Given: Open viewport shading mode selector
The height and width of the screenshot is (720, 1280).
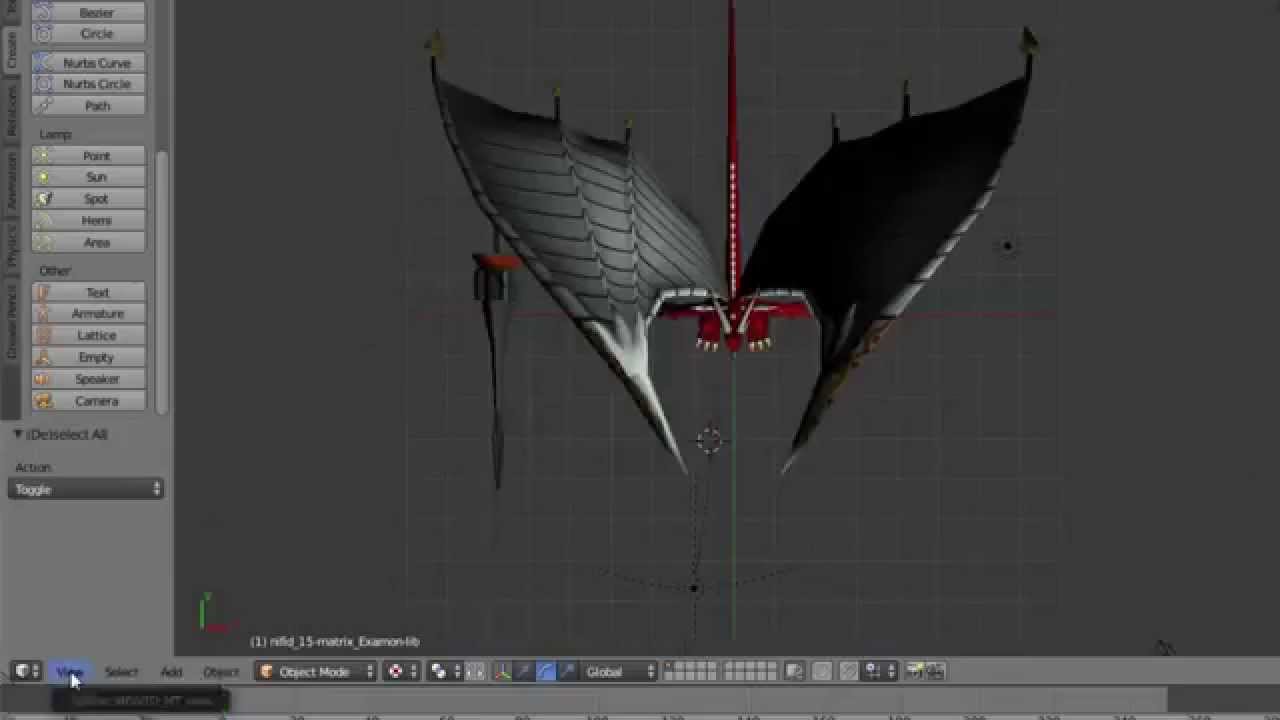Looking at the screenshot, I should tap(403, 671).
